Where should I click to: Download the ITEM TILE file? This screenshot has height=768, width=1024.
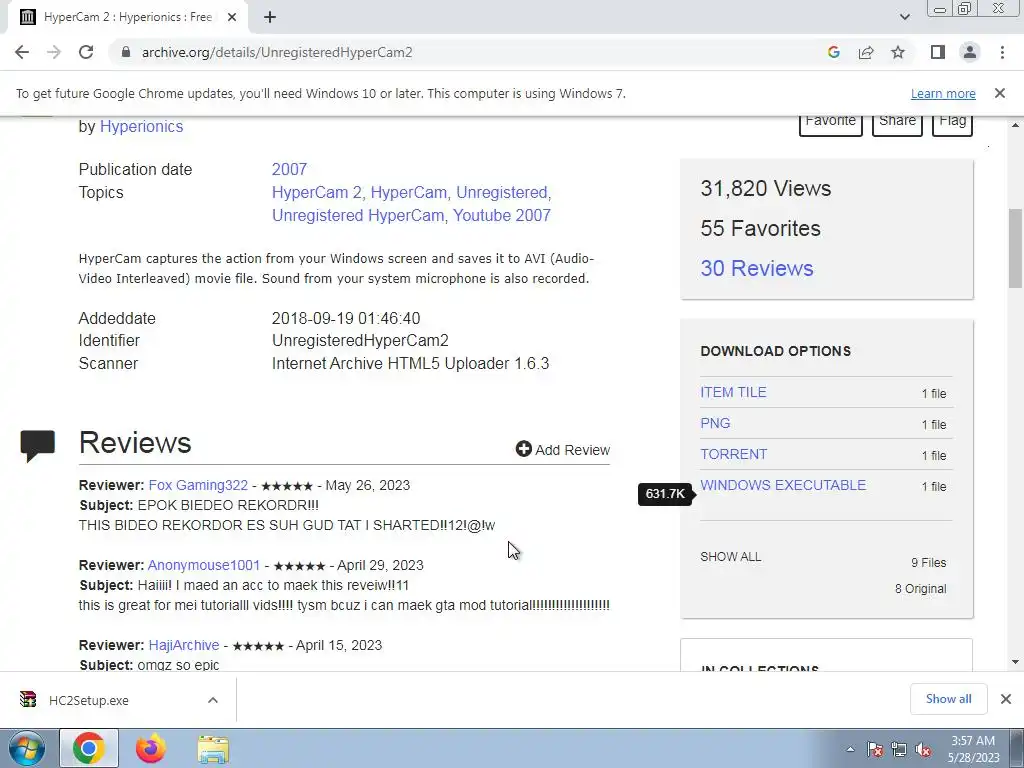click(733, 392)
